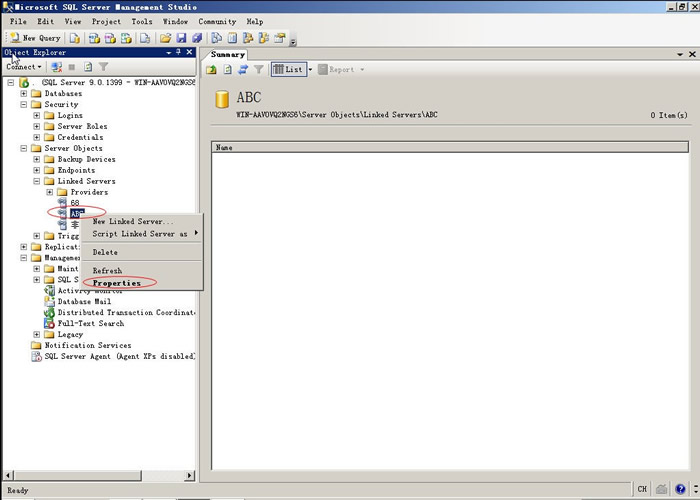Viewport: 700px width, 500px height.
Task: Open the Connect dropdown in Object Explorer
Action: 24,67
